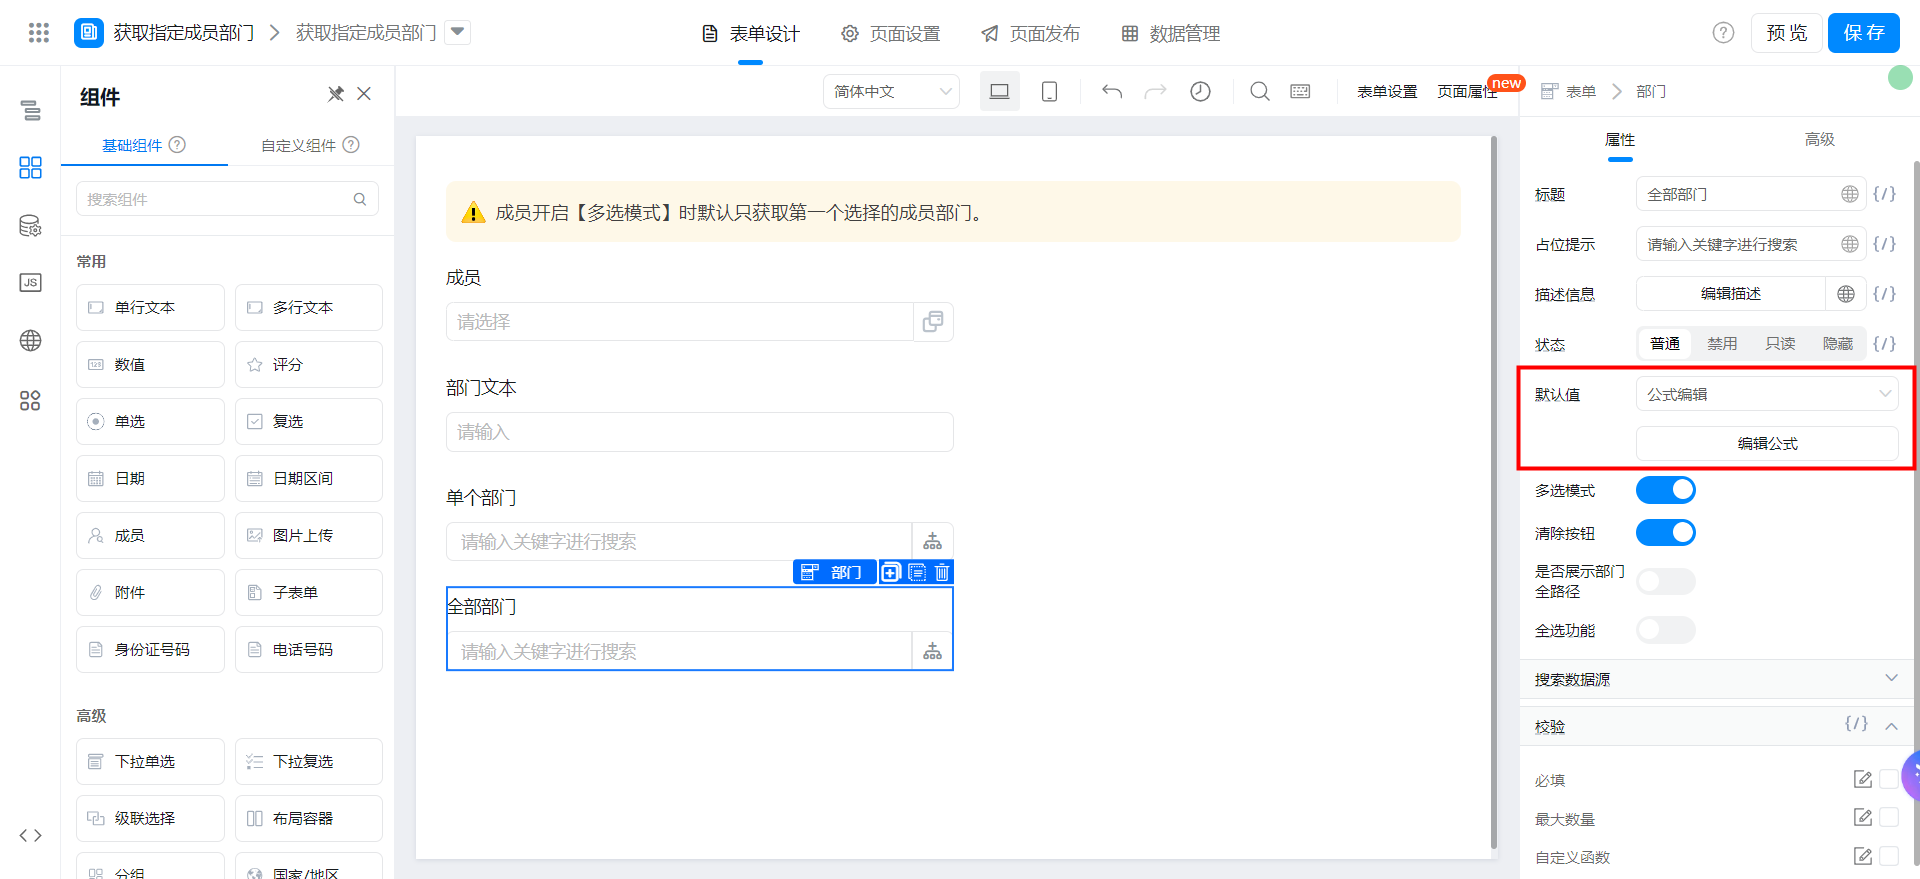
Task: Set status to 只读
Action: pos(1780,343)
